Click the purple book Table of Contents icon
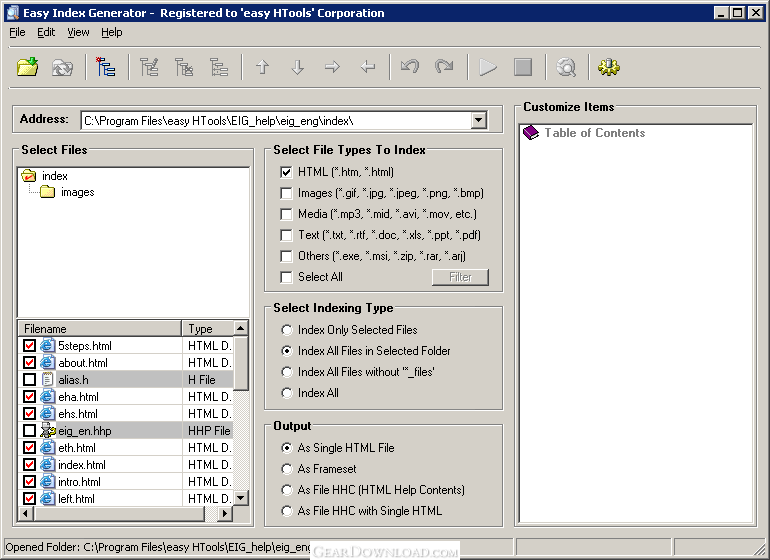Viewport: 770px width, 560px height. pyautogui.click(x=531, y=133)
